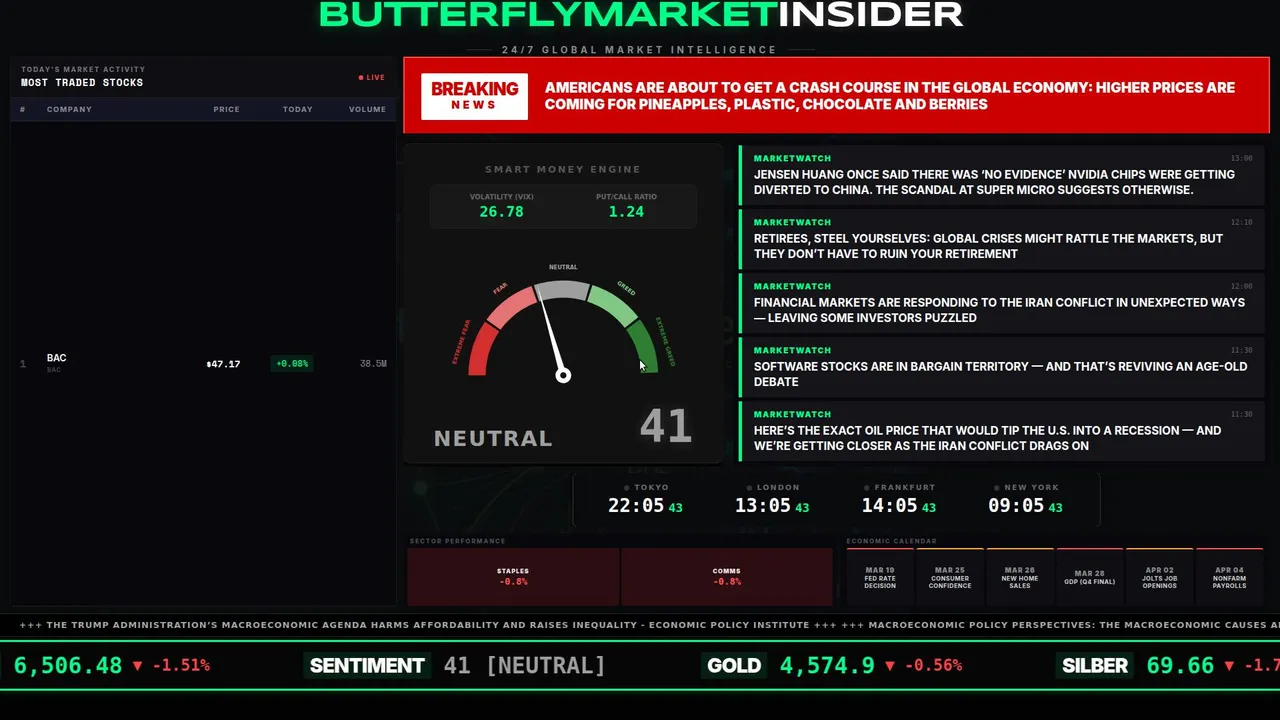Click the Breaking News badge
1280x720 pixels.
click(474, 96)
